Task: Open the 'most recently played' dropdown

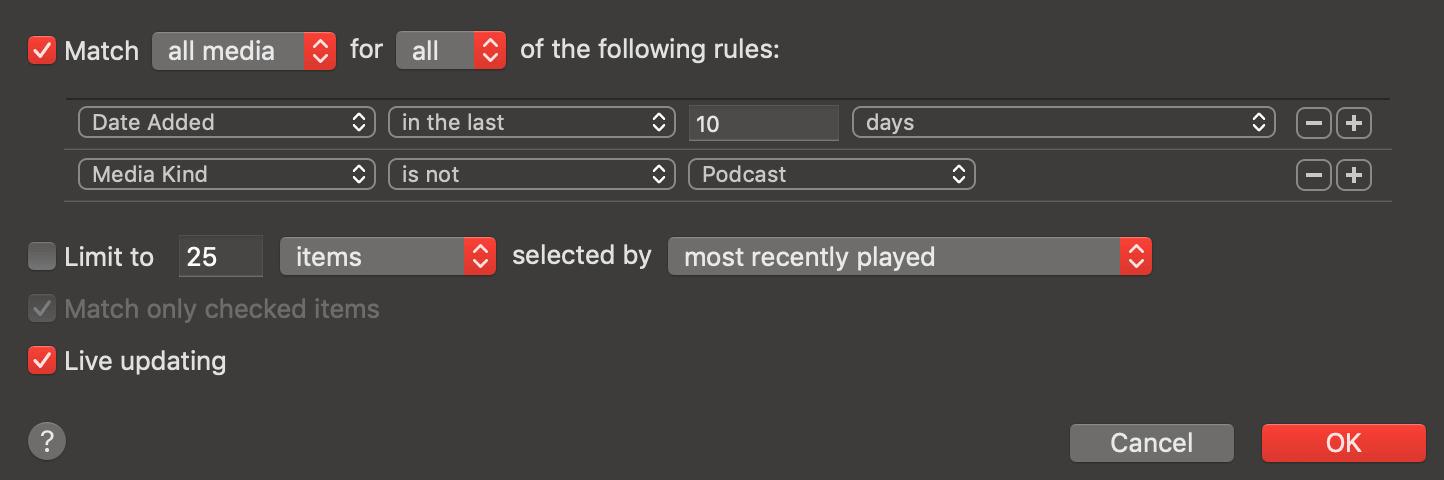Action: (x=909, y=257)
